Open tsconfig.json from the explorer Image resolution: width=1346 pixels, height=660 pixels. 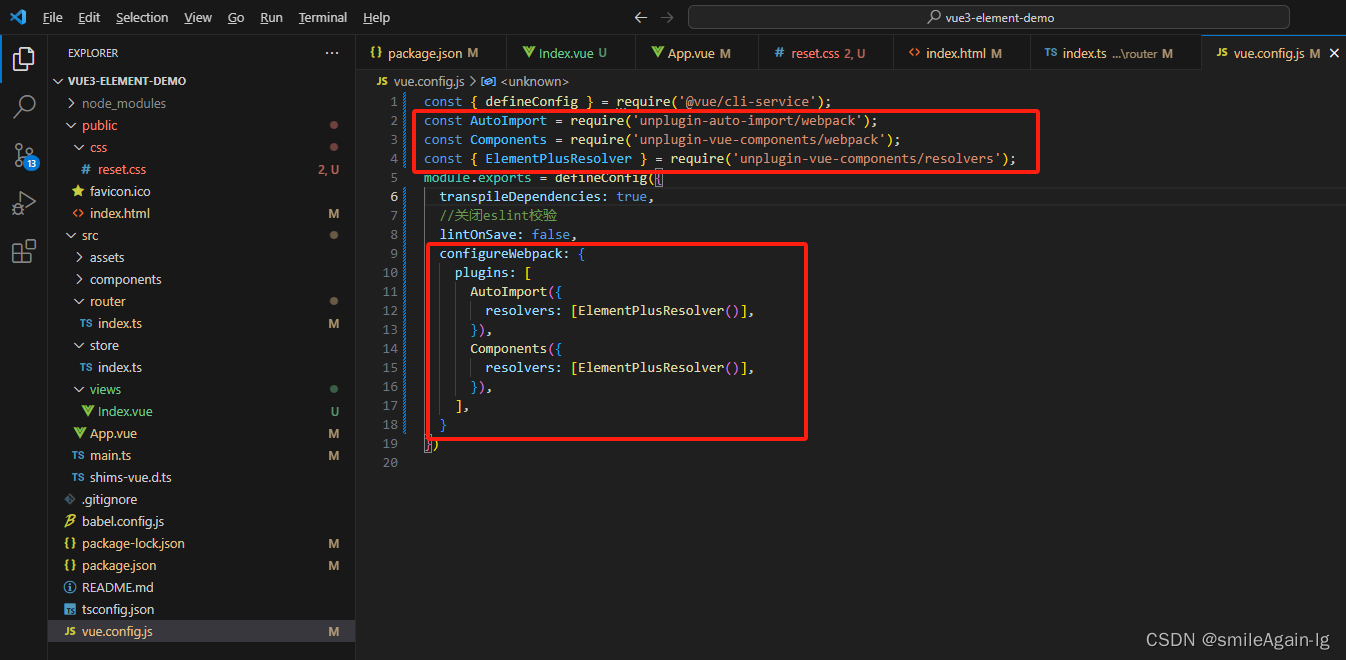pyautogui.click(x=117, y=609)
